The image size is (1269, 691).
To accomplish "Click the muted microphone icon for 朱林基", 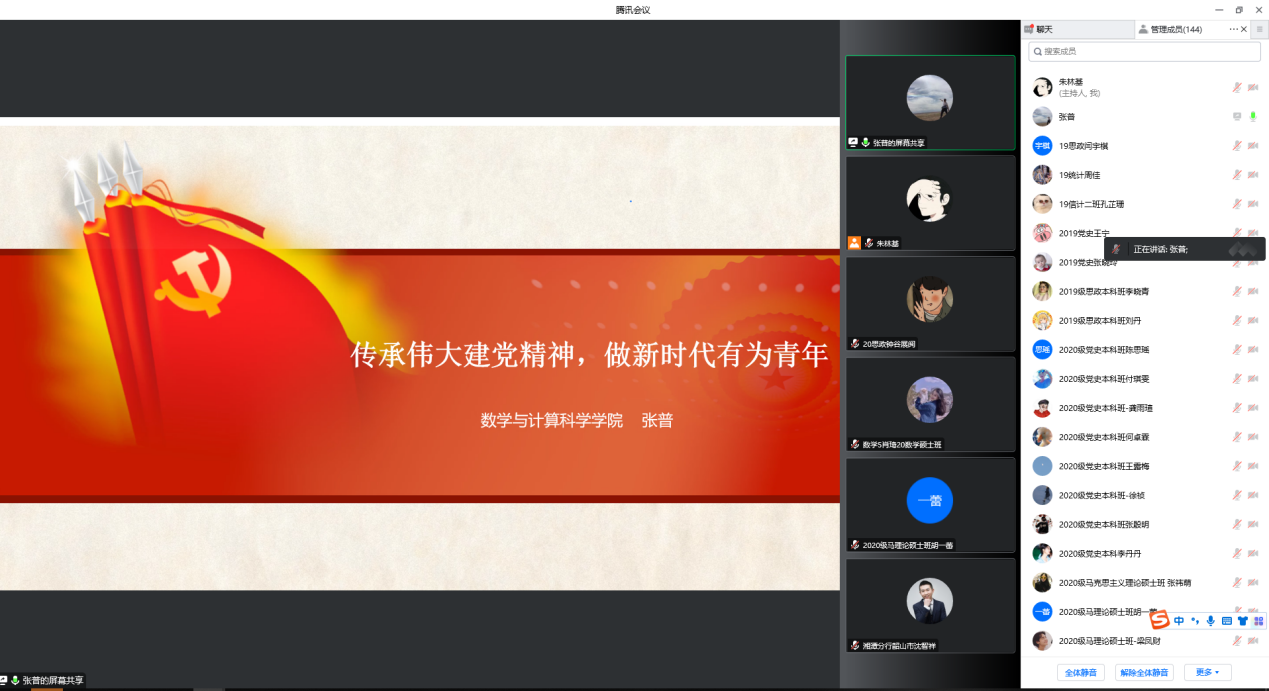I will (1237, 88).
